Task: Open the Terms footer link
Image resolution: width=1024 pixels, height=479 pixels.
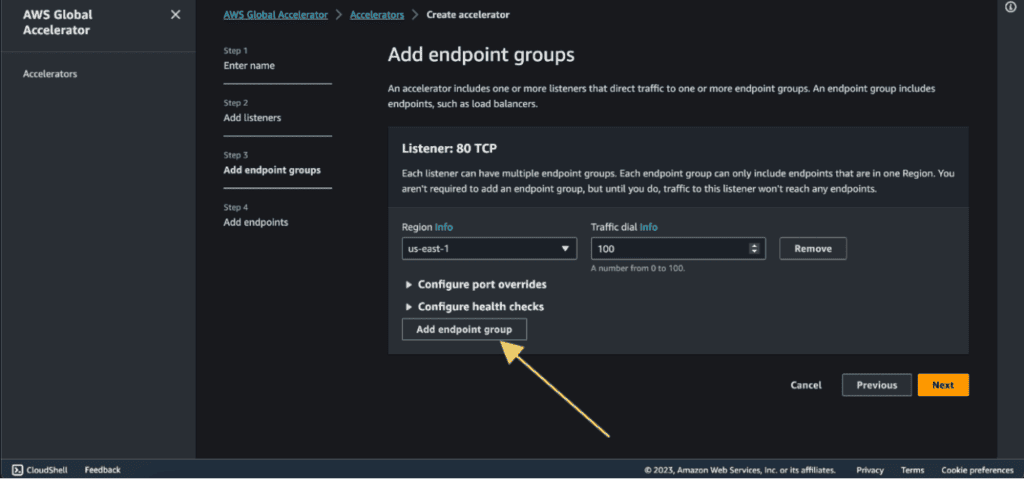Action: tap(912, 470)
